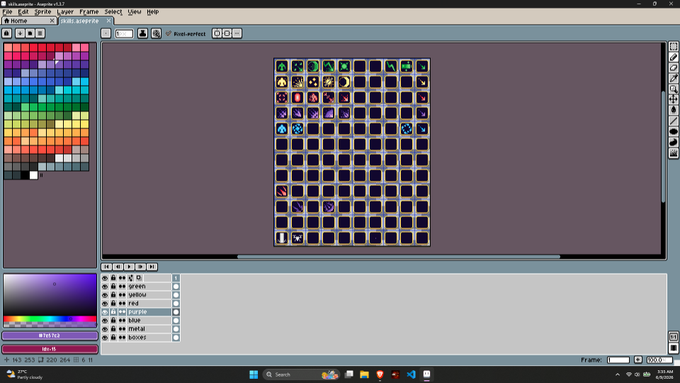
Task: Go to the next frame
Action: pyautogui.click(x=141, y=267)
